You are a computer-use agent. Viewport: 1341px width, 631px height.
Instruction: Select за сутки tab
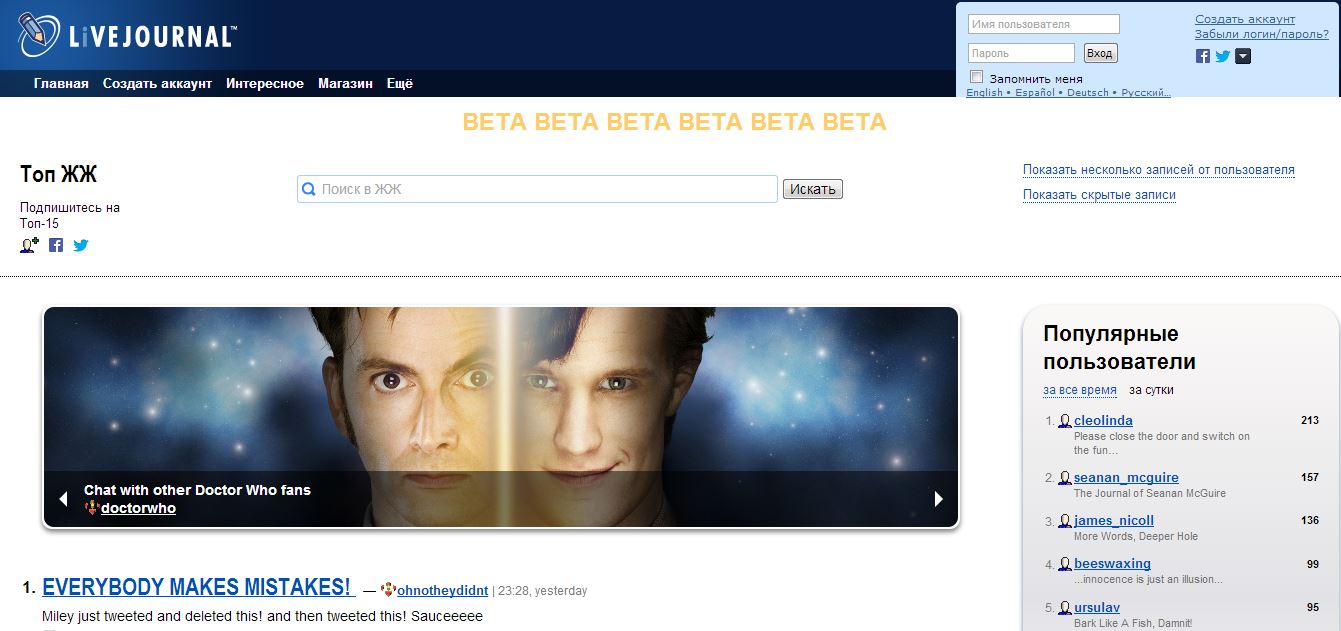click(1152, 390)
